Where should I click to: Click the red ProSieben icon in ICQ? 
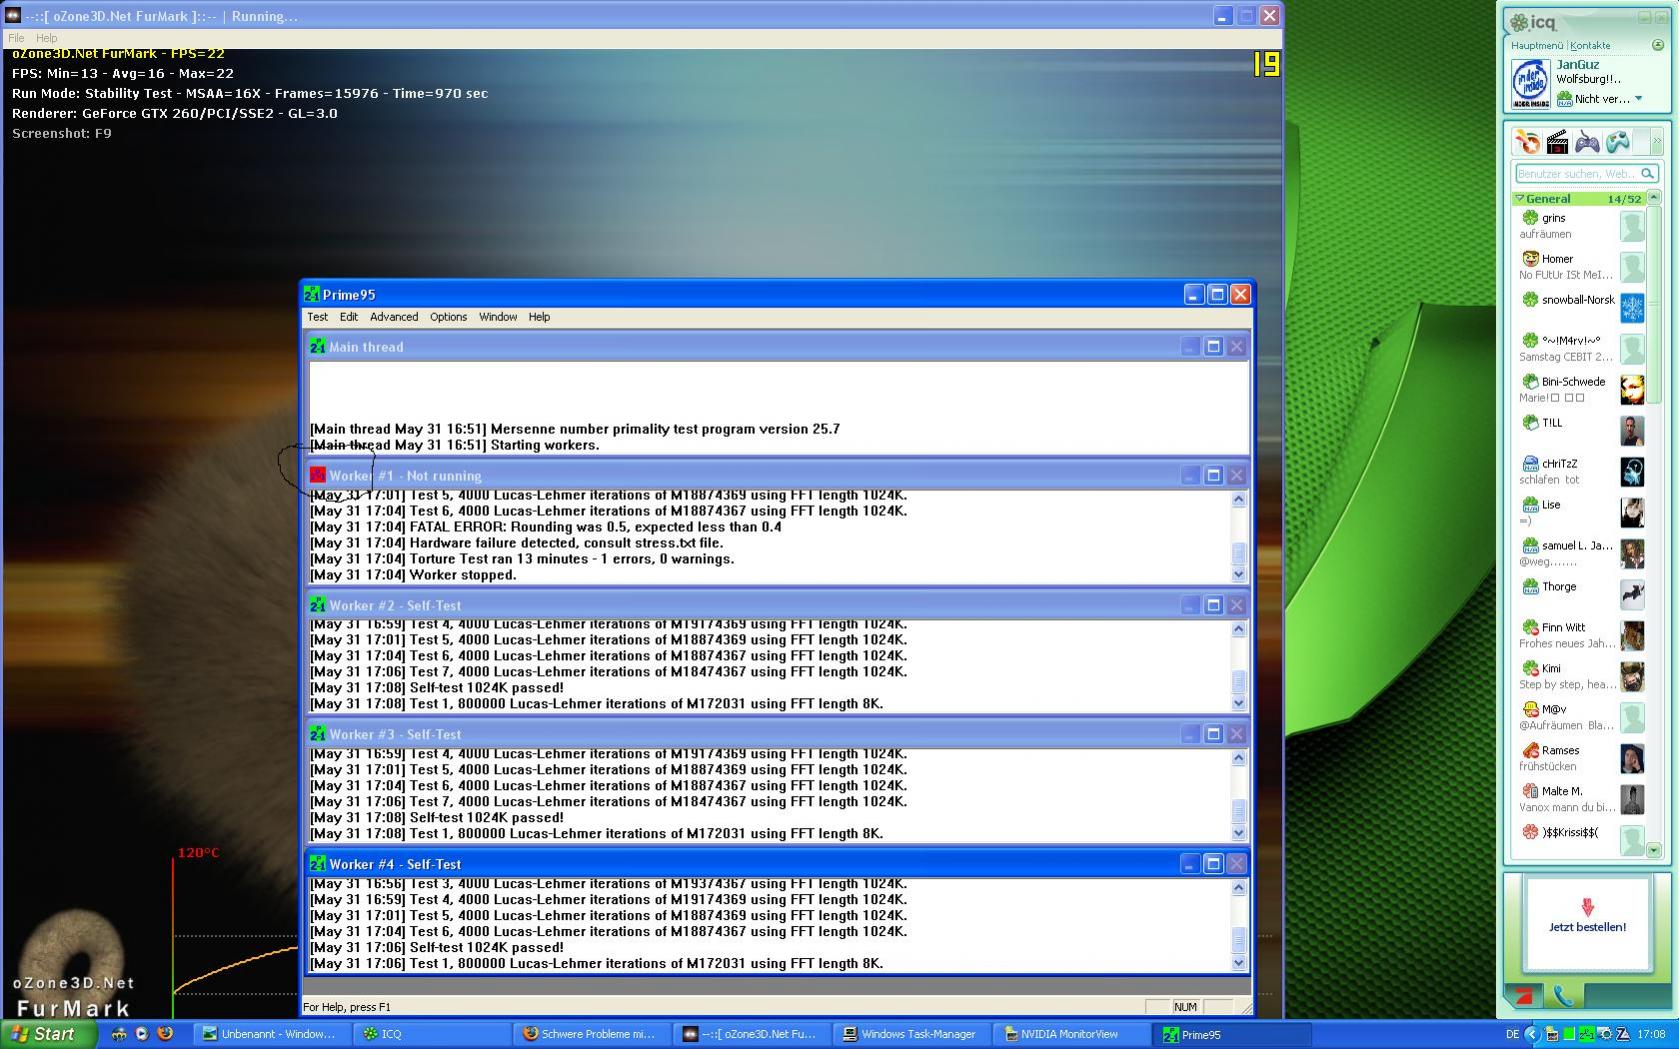pyautogui.click(x=1523, y=996)
